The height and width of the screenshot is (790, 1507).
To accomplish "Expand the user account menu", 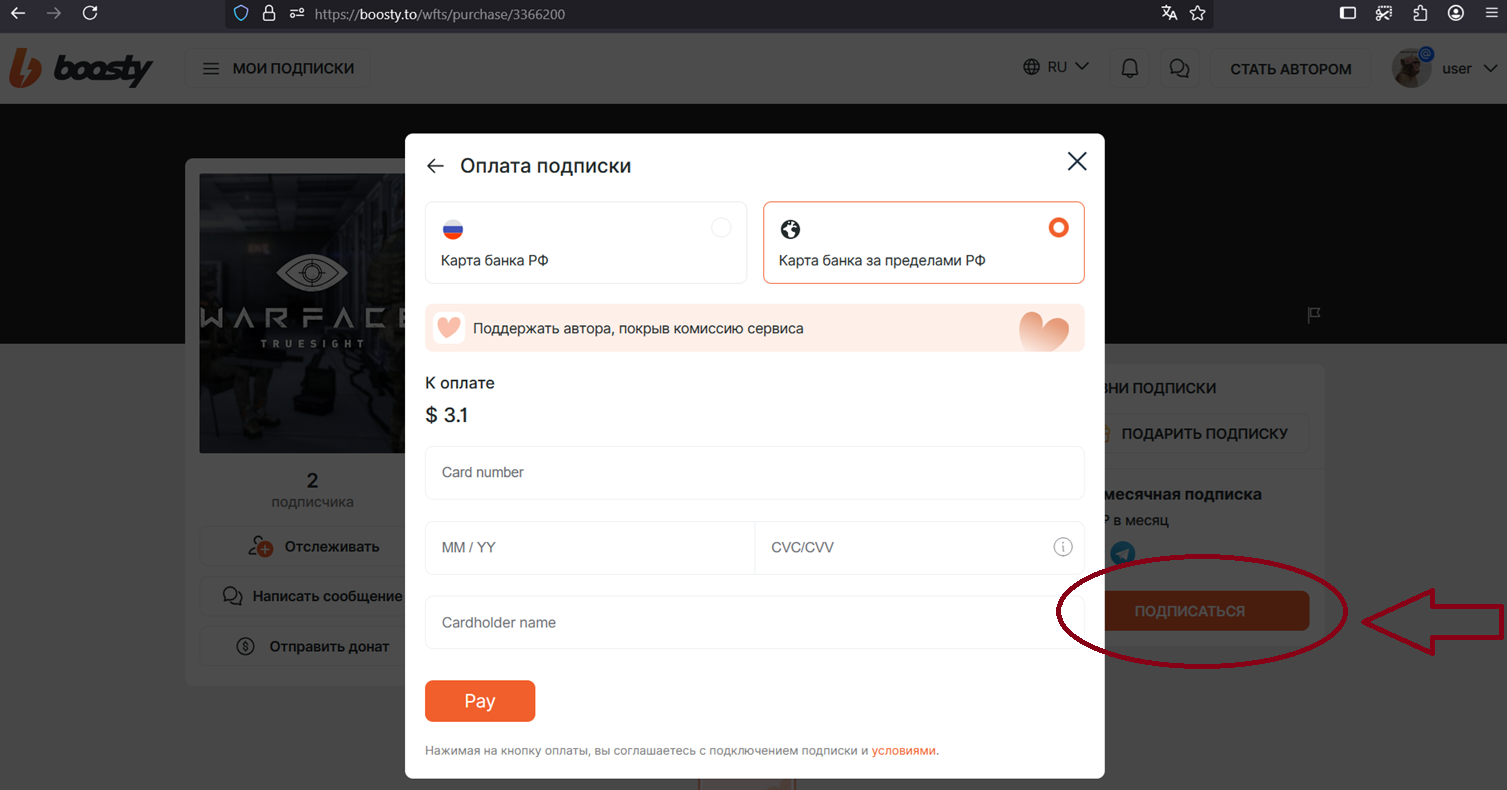I will (x=1447, y=68).
